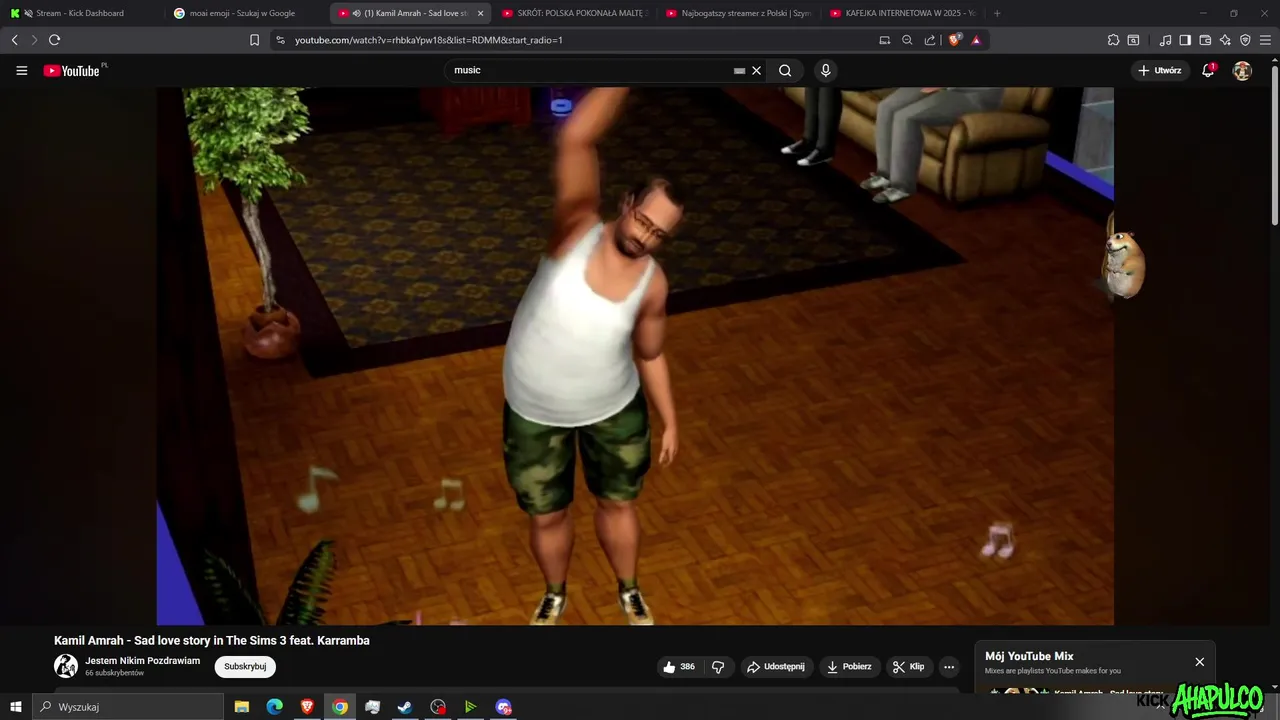Screen dimensions: 1280x720
Task: Click the address bar URL
Action: (x=429, y=40)
